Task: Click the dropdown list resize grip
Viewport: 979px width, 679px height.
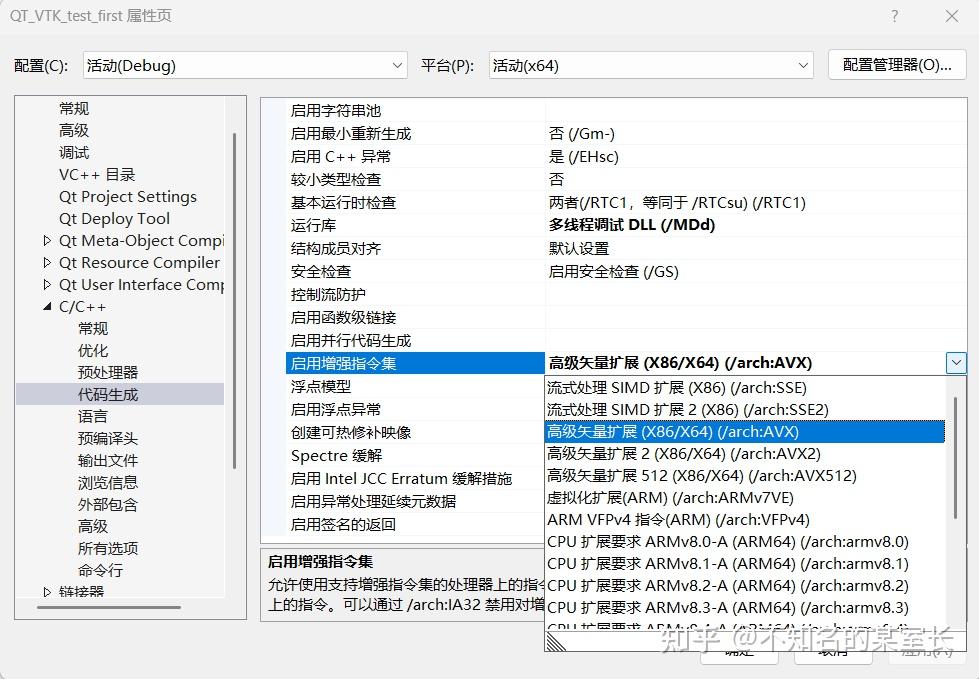Action: (556, 642)
